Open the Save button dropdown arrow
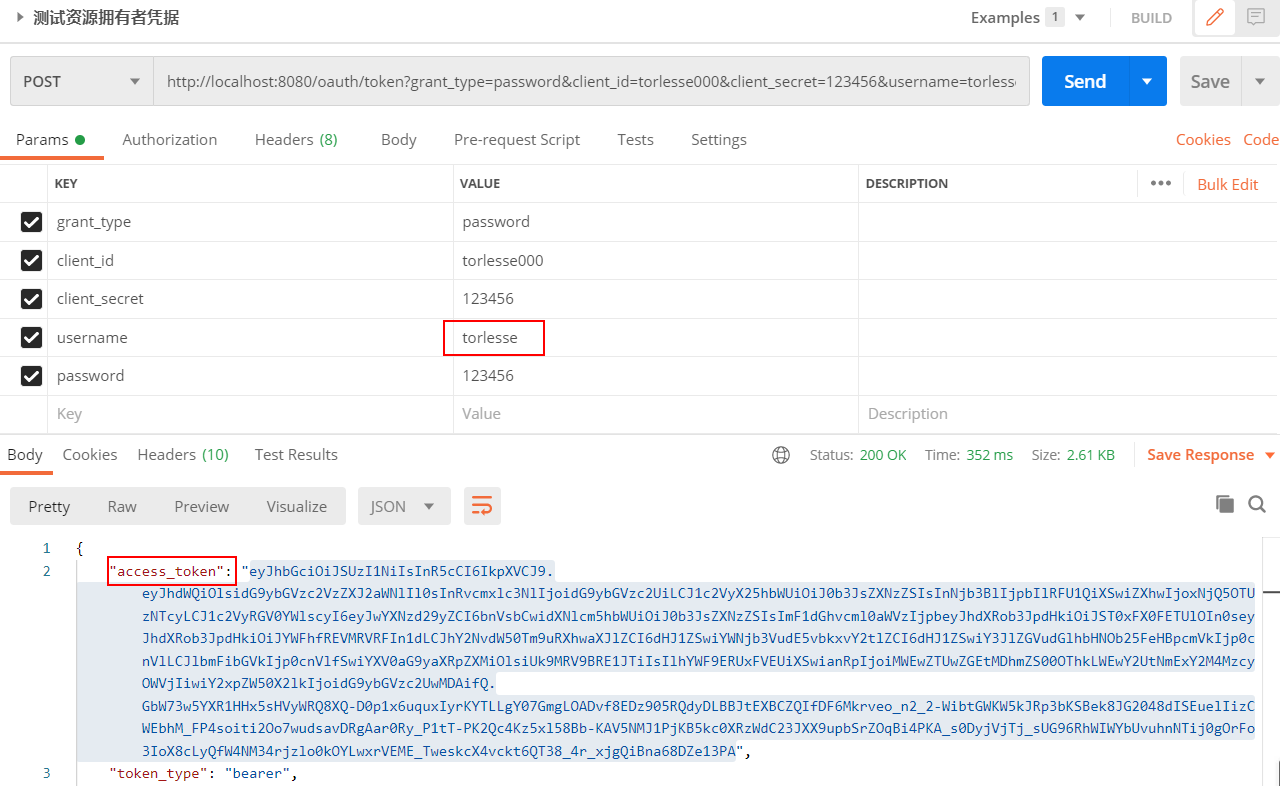Image resolution: width=1280 pixels, height=786 pixels. [1260, 81]
